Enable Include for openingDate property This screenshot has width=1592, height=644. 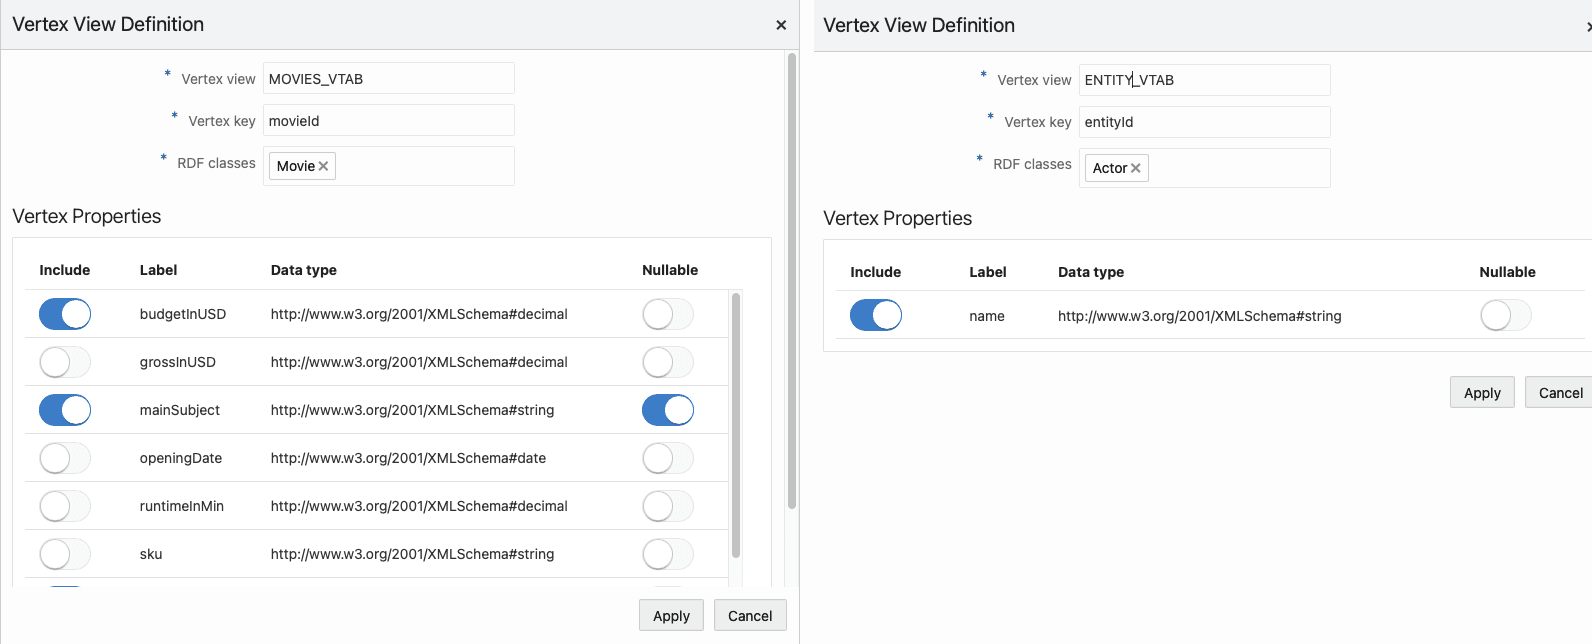[65, 458]
